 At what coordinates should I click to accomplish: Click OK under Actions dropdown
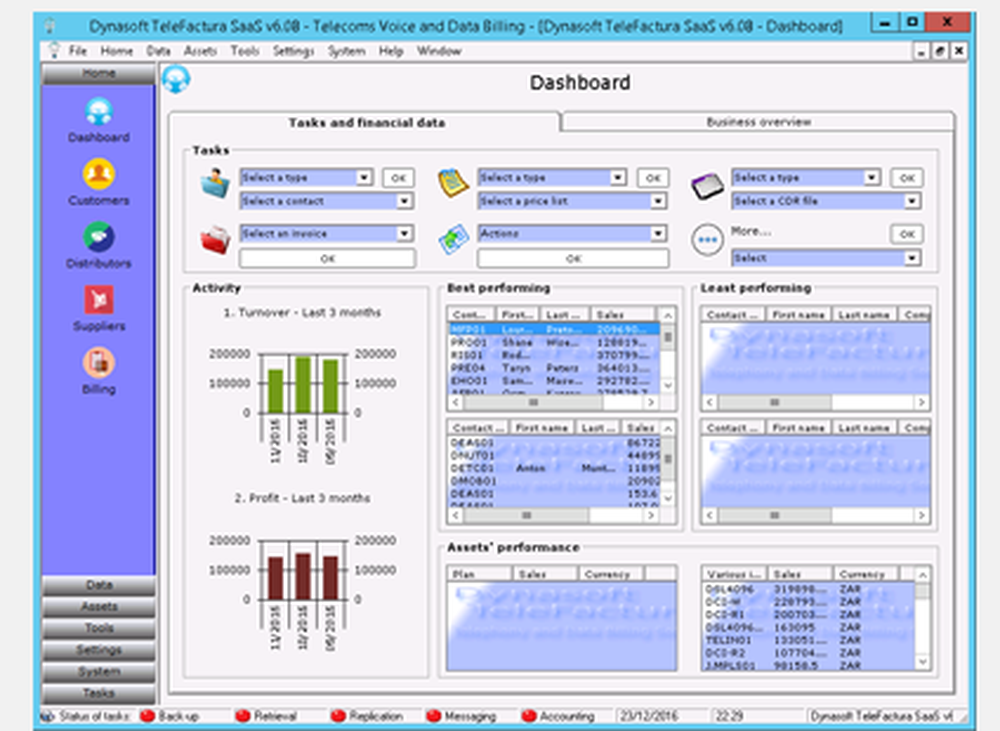tap(573, 258)
